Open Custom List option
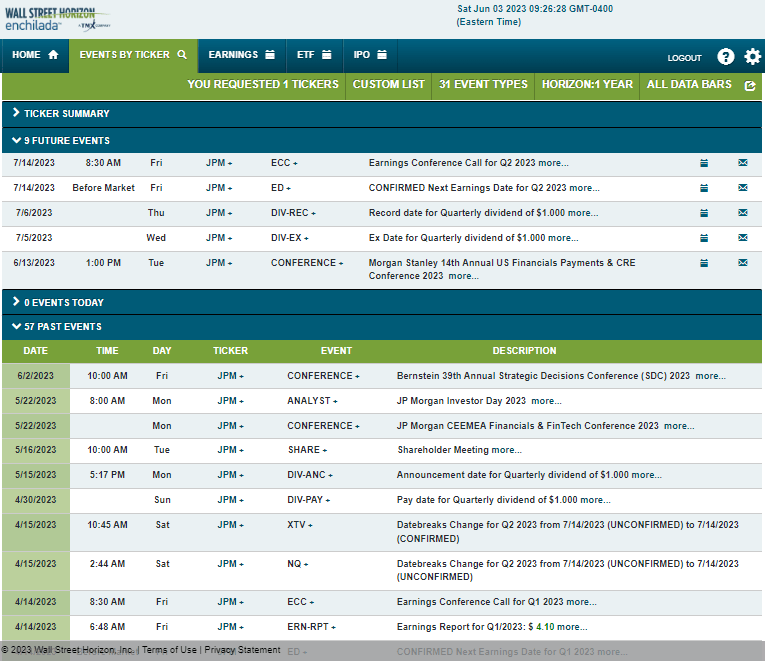The height and width of the screenshot is (661, 765). 388,84
